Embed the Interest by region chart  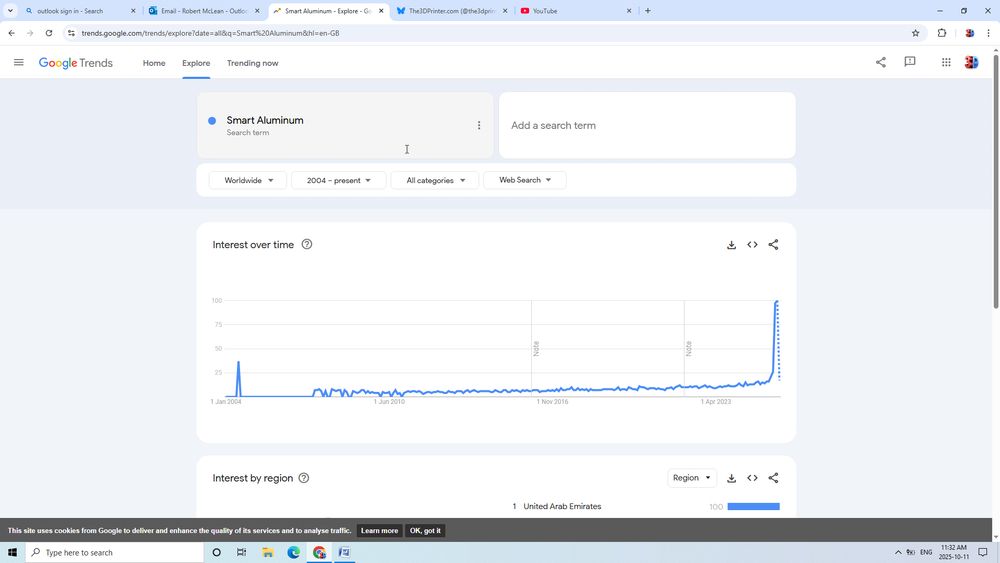753,478
